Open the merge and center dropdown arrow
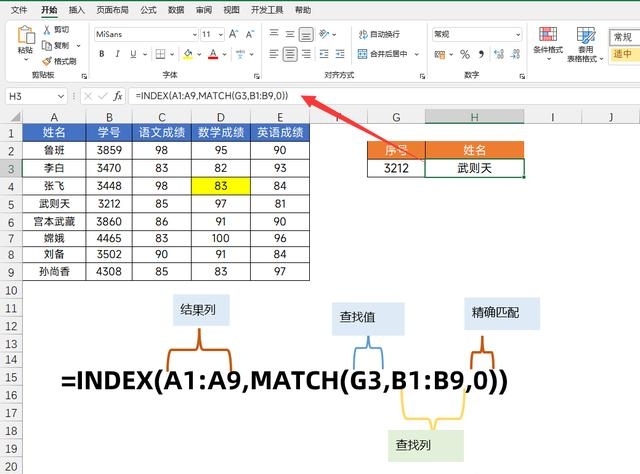 tap(417, 54)
